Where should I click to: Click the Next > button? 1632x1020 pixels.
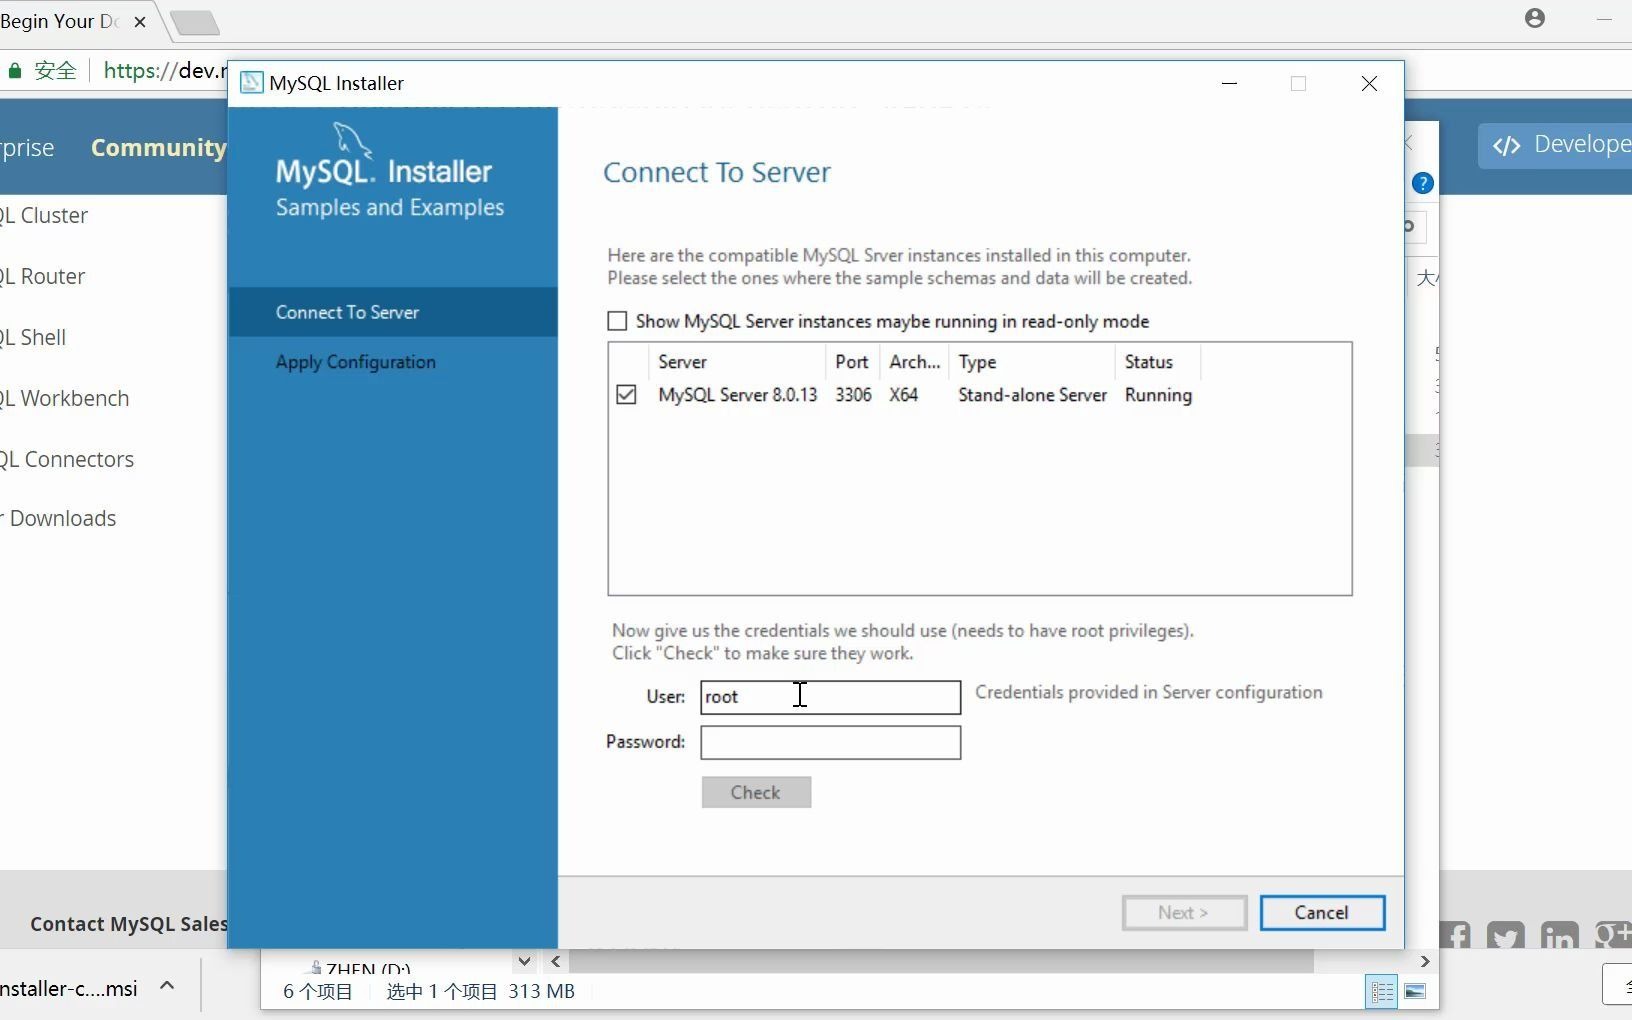coord(1184,912)
